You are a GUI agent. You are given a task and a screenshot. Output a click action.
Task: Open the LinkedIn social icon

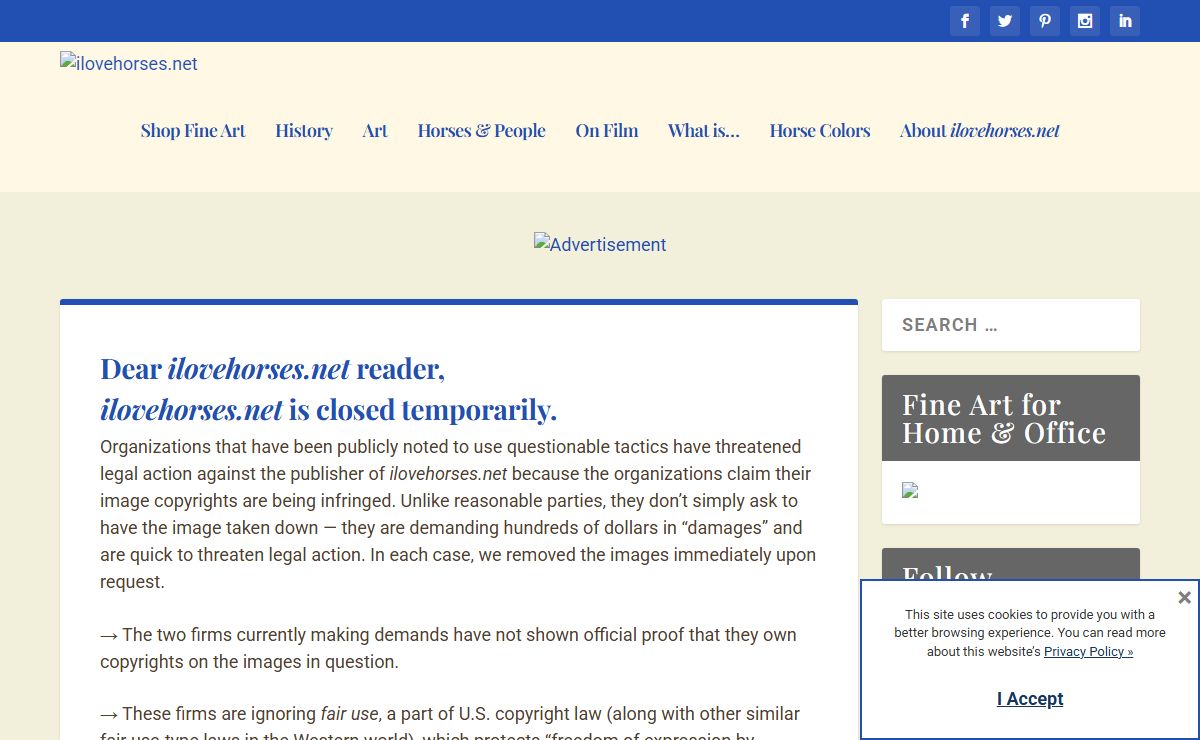point(1125,21)
